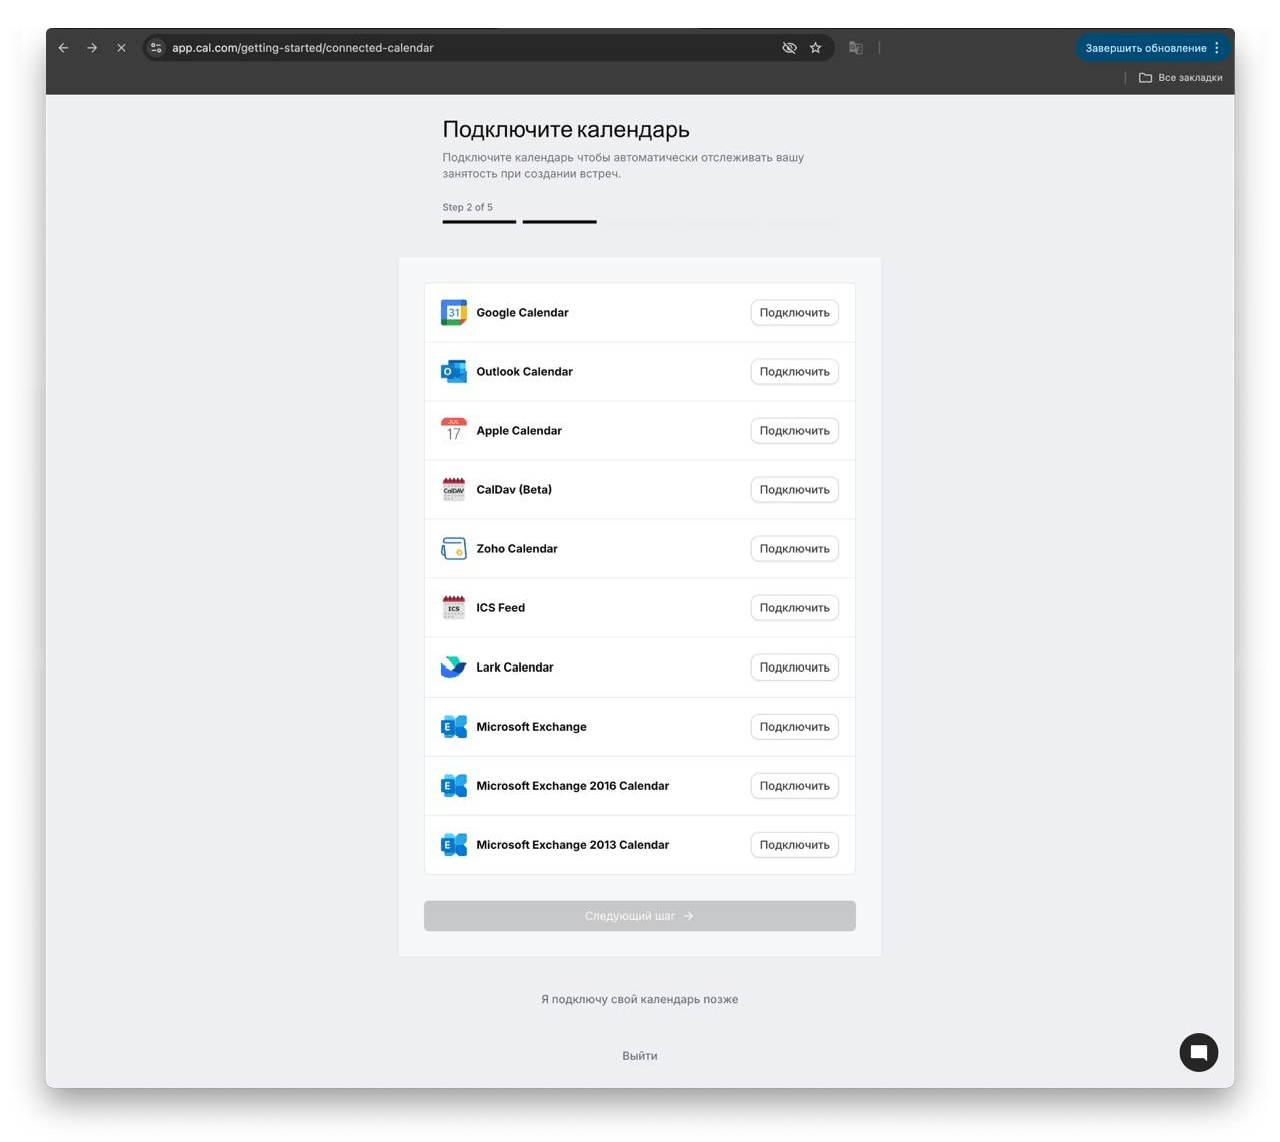Viewport: 1280px width, 1142px height.
Task: Click the Step 2 of 5 text
Action: tap(468, 207)
